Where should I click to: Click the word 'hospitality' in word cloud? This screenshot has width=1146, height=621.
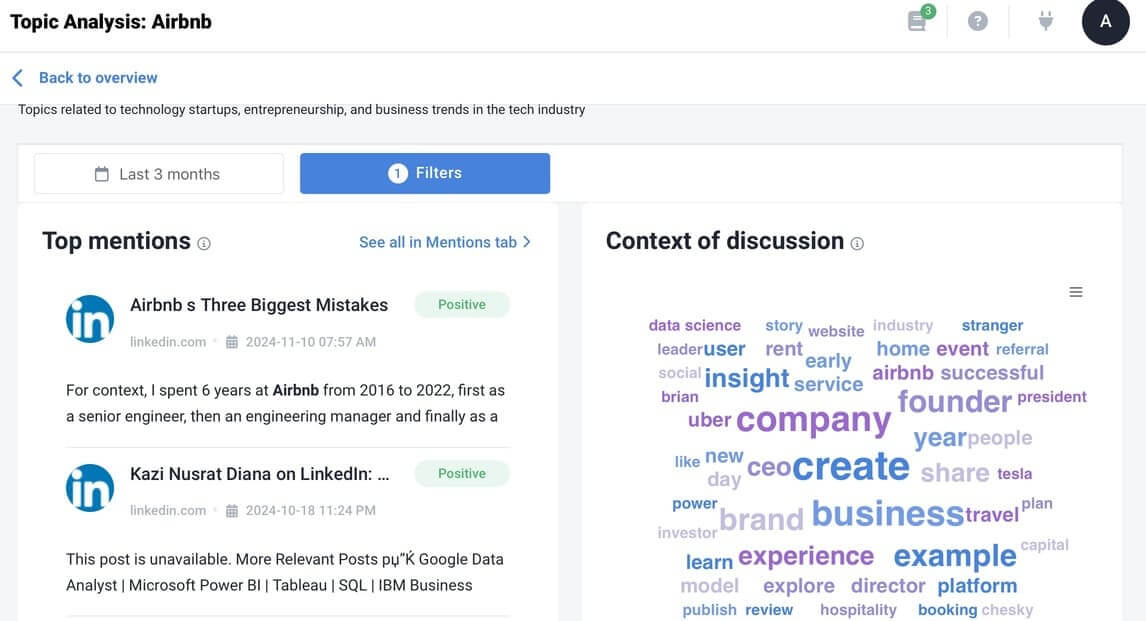[x=857, y=609]
